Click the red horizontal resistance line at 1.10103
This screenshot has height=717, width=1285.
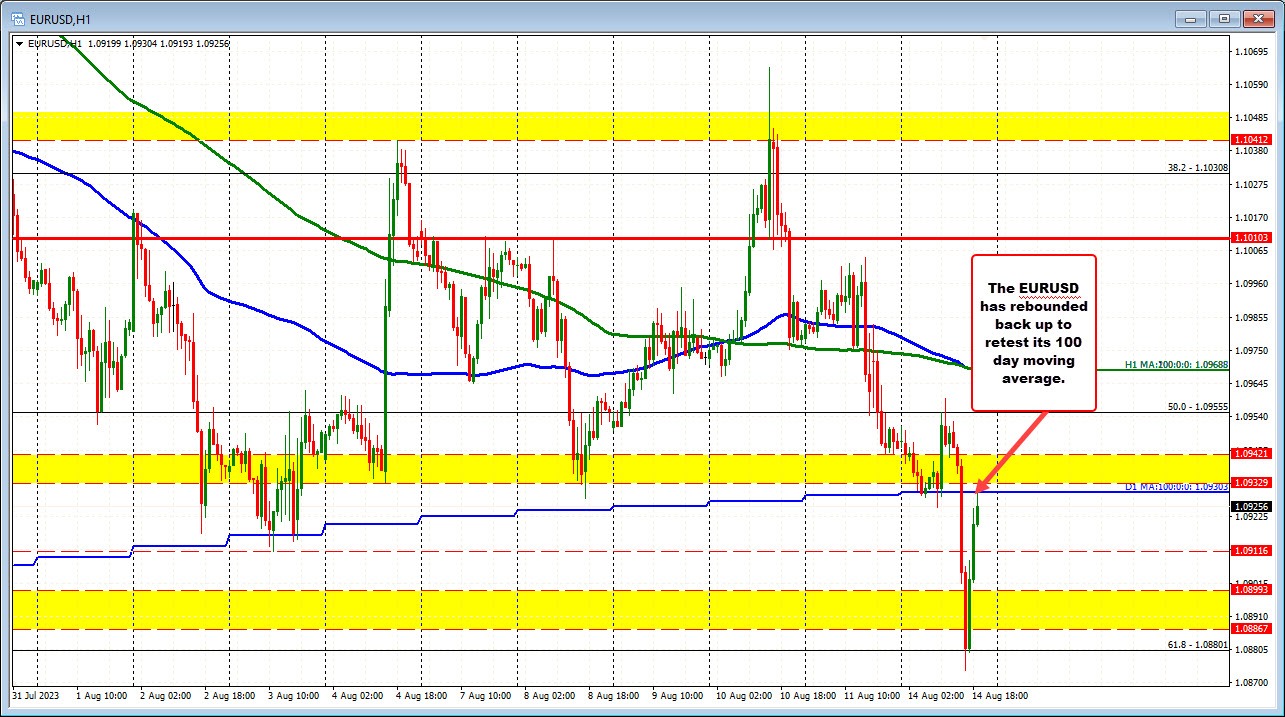point(600,238)
